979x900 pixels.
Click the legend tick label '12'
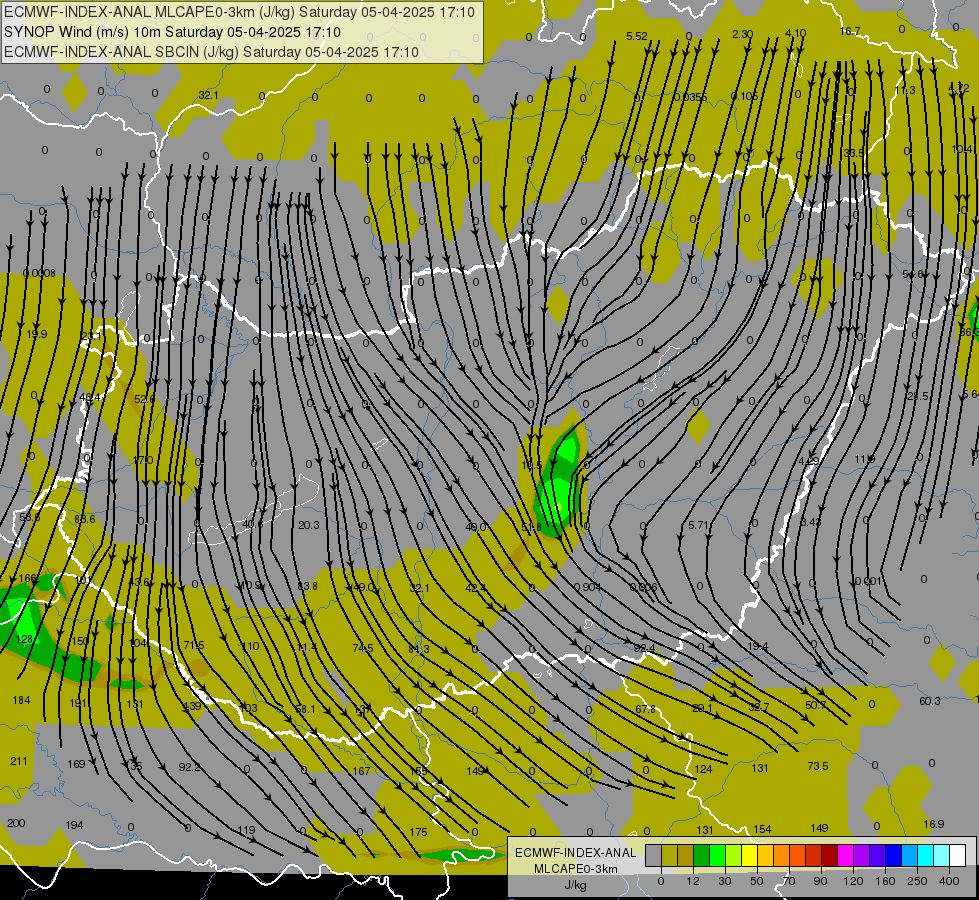(693, 881)
